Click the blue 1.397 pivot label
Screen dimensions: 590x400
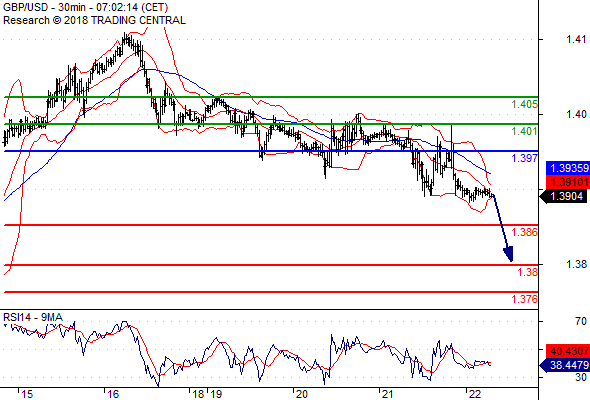(x=524, y=158)
